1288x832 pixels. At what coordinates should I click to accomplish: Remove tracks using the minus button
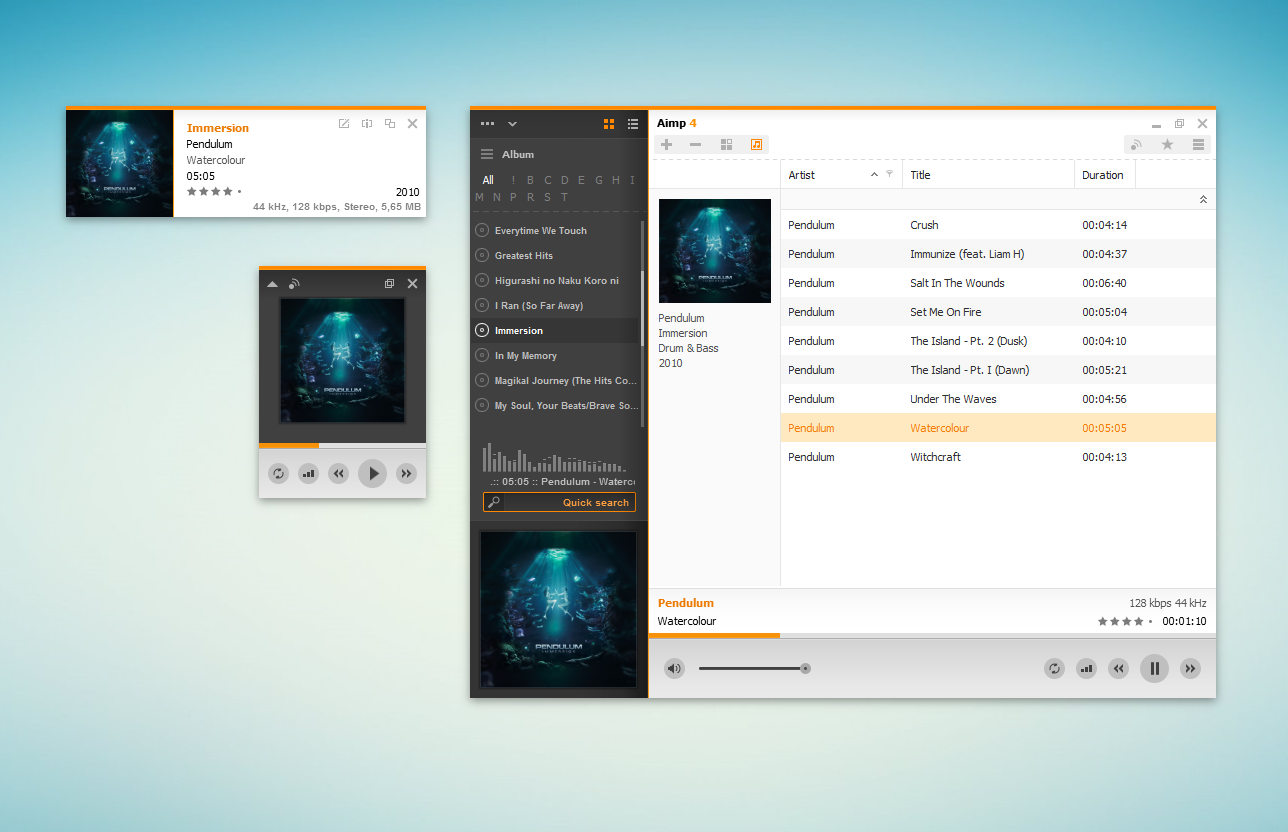click(x=696, y=145)
